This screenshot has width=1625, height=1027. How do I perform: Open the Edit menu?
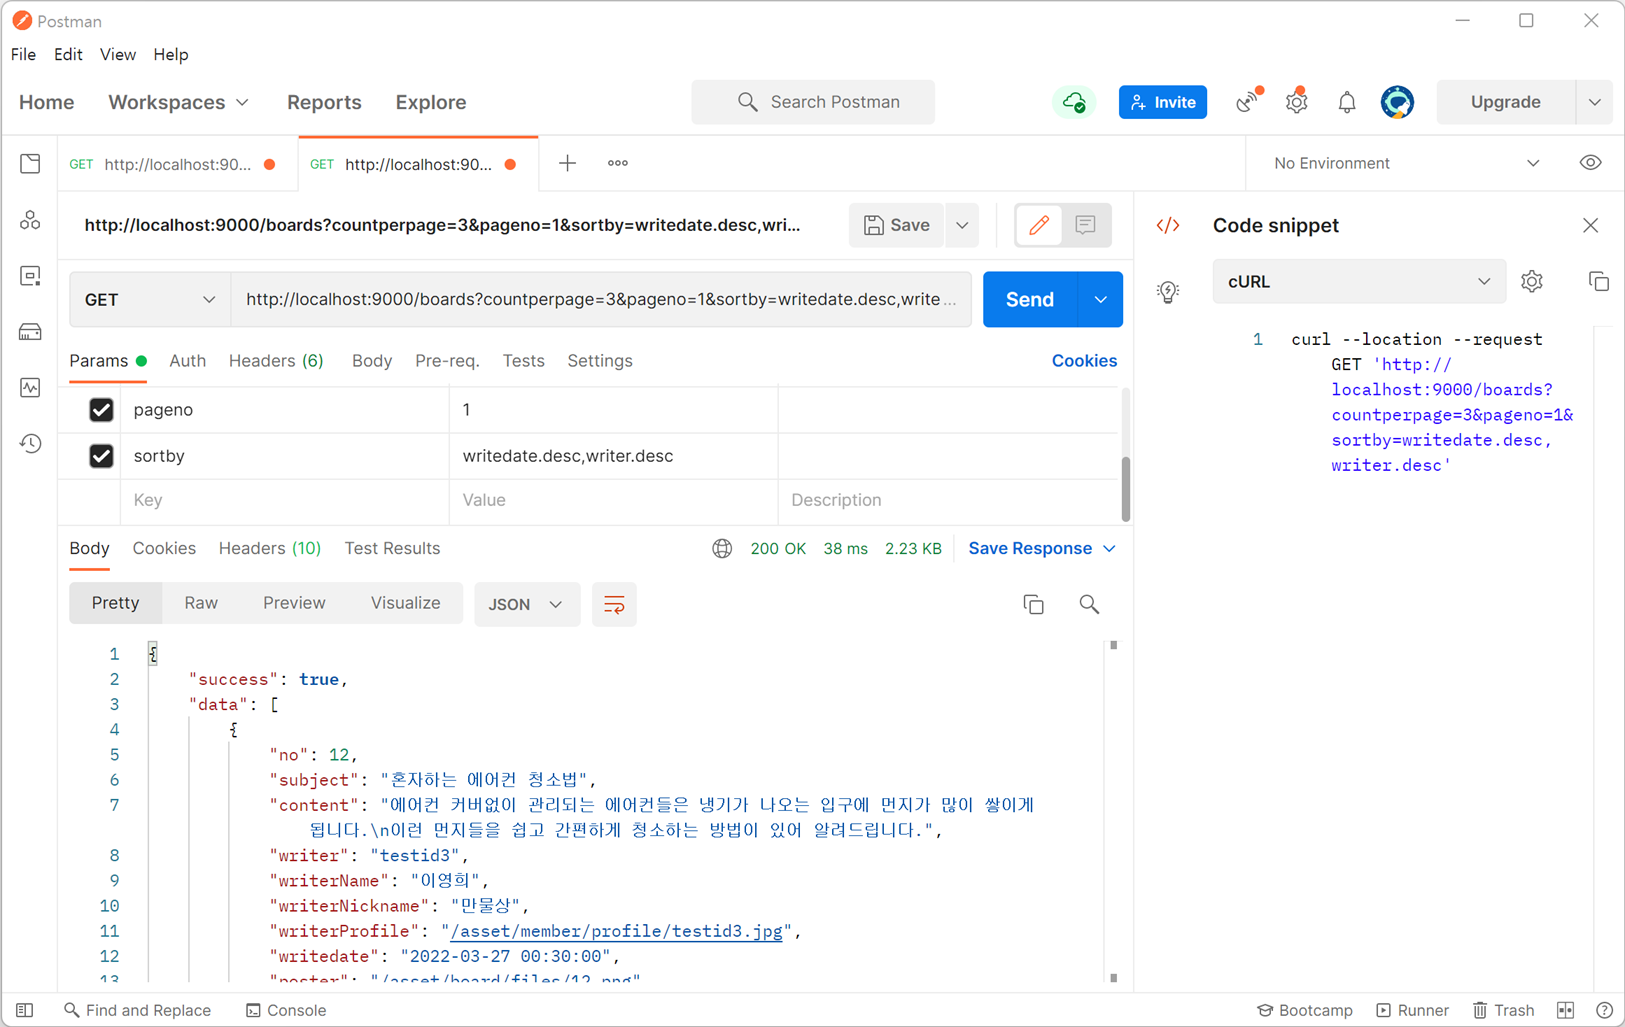[x=68, y=55]
